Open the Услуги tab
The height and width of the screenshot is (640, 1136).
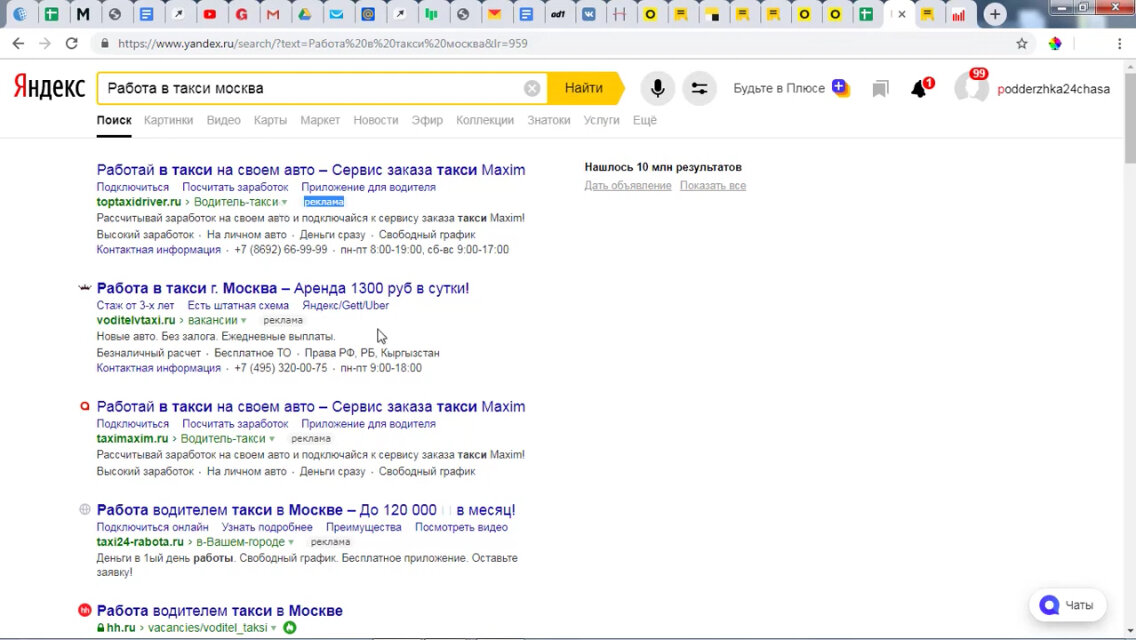601,120
